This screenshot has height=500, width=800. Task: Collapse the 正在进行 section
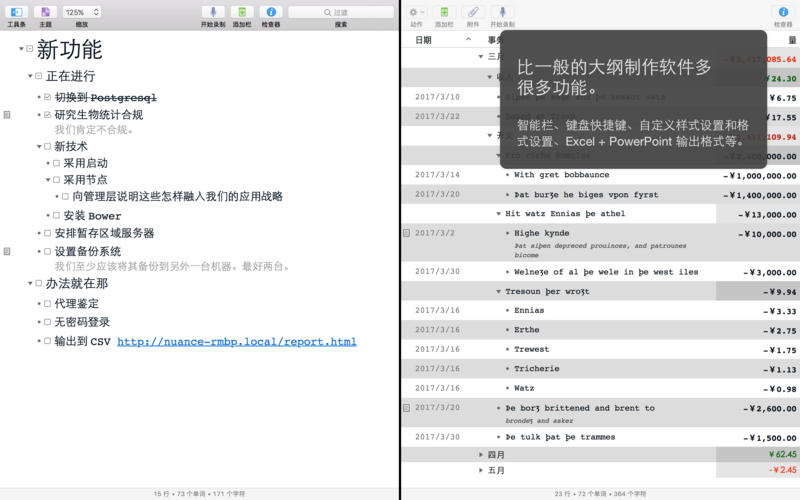(x=30, y=76)
